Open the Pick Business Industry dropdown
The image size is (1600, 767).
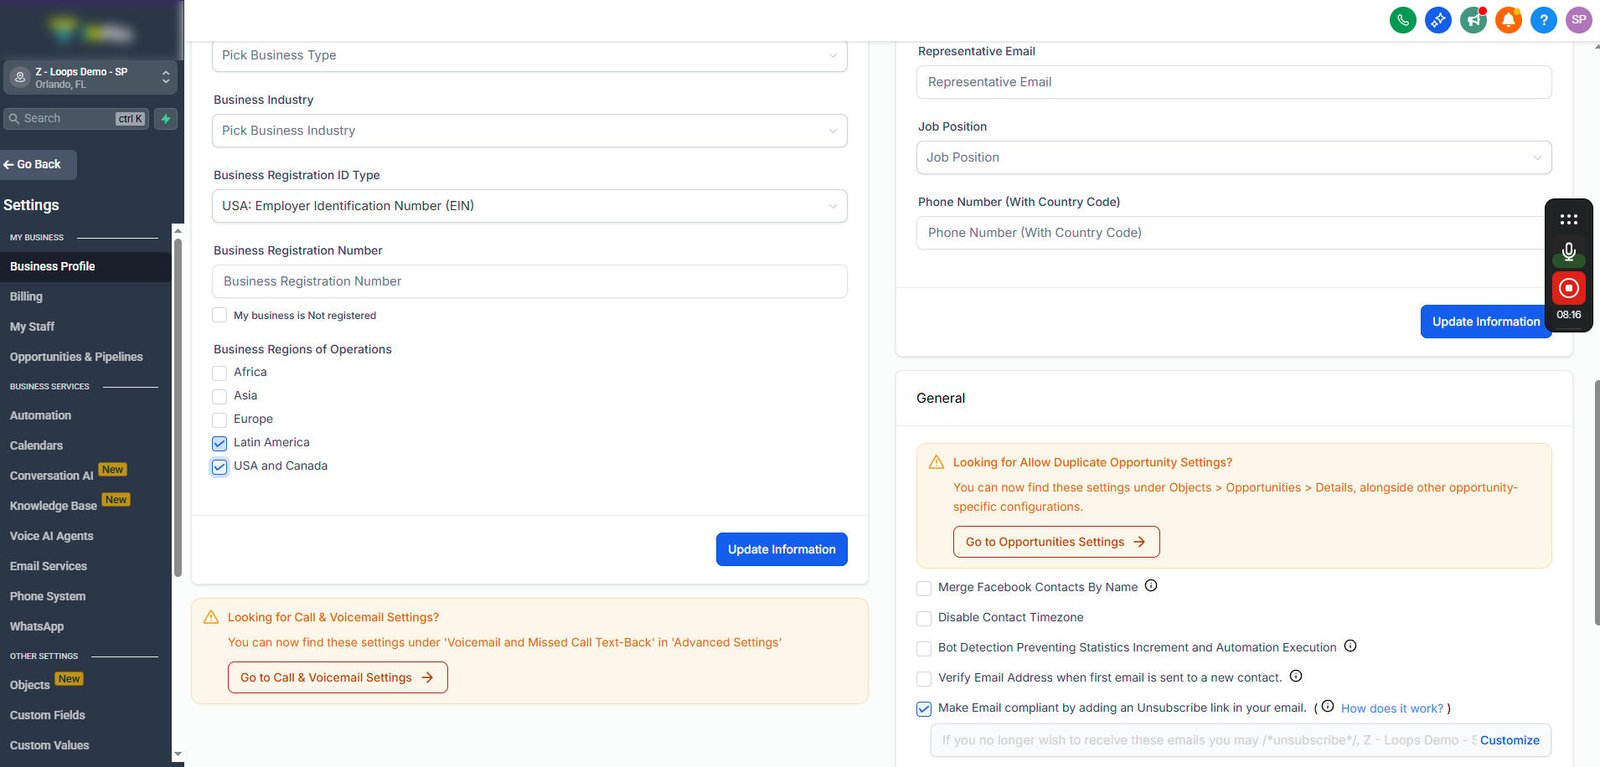click(530, 131)
